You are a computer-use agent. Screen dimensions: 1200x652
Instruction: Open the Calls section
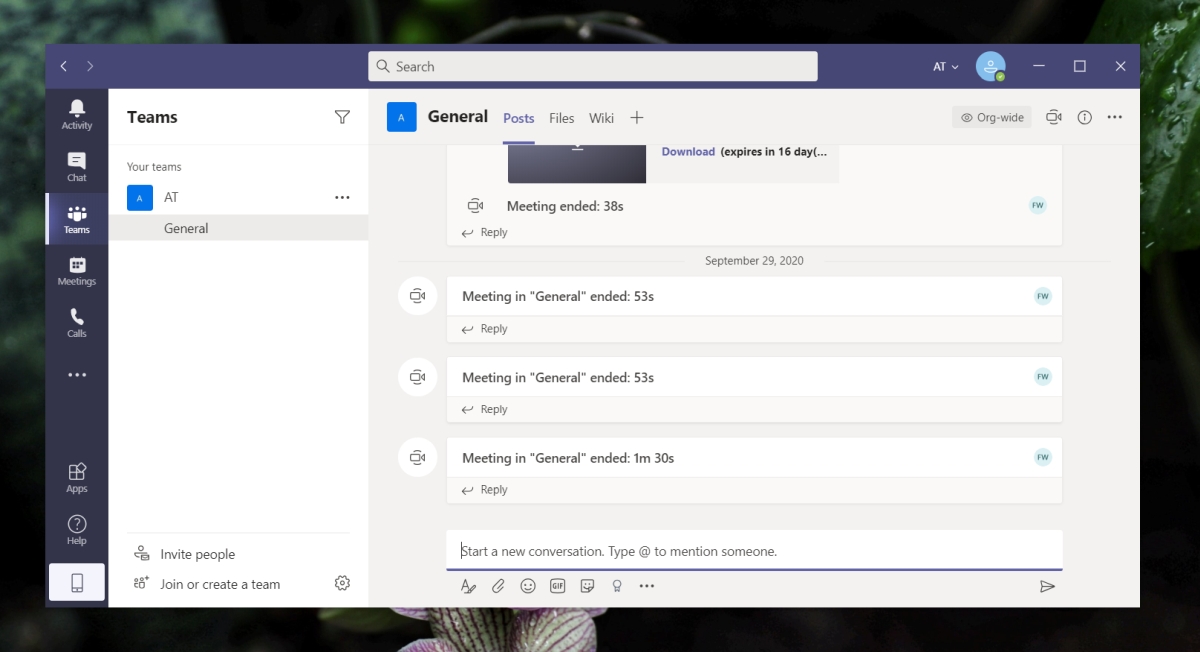[77, 322]
